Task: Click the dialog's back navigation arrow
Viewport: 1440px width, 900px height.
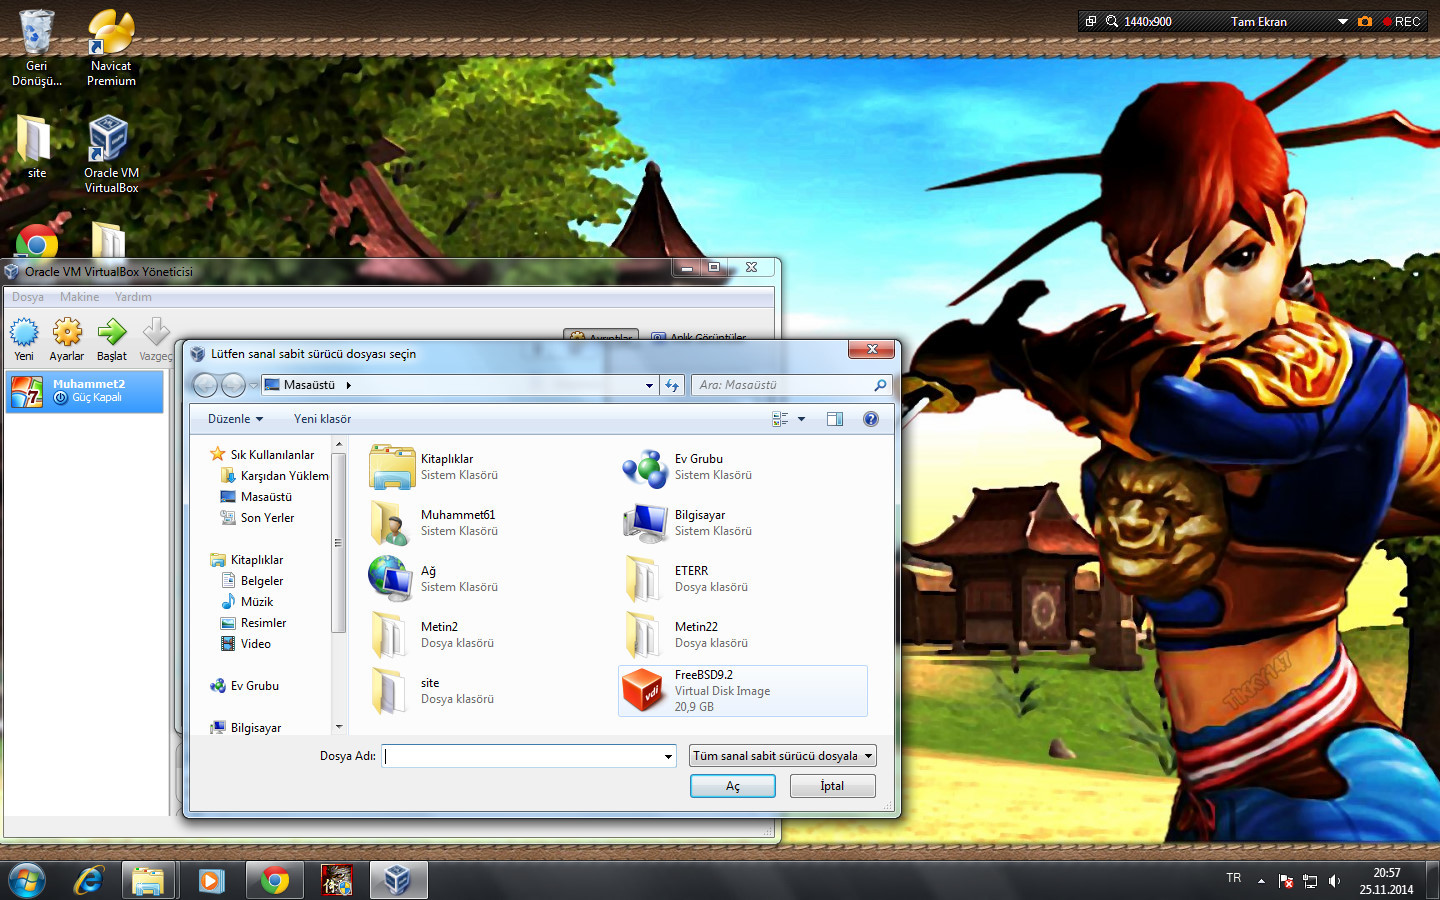Action: [x=205, y=385]
